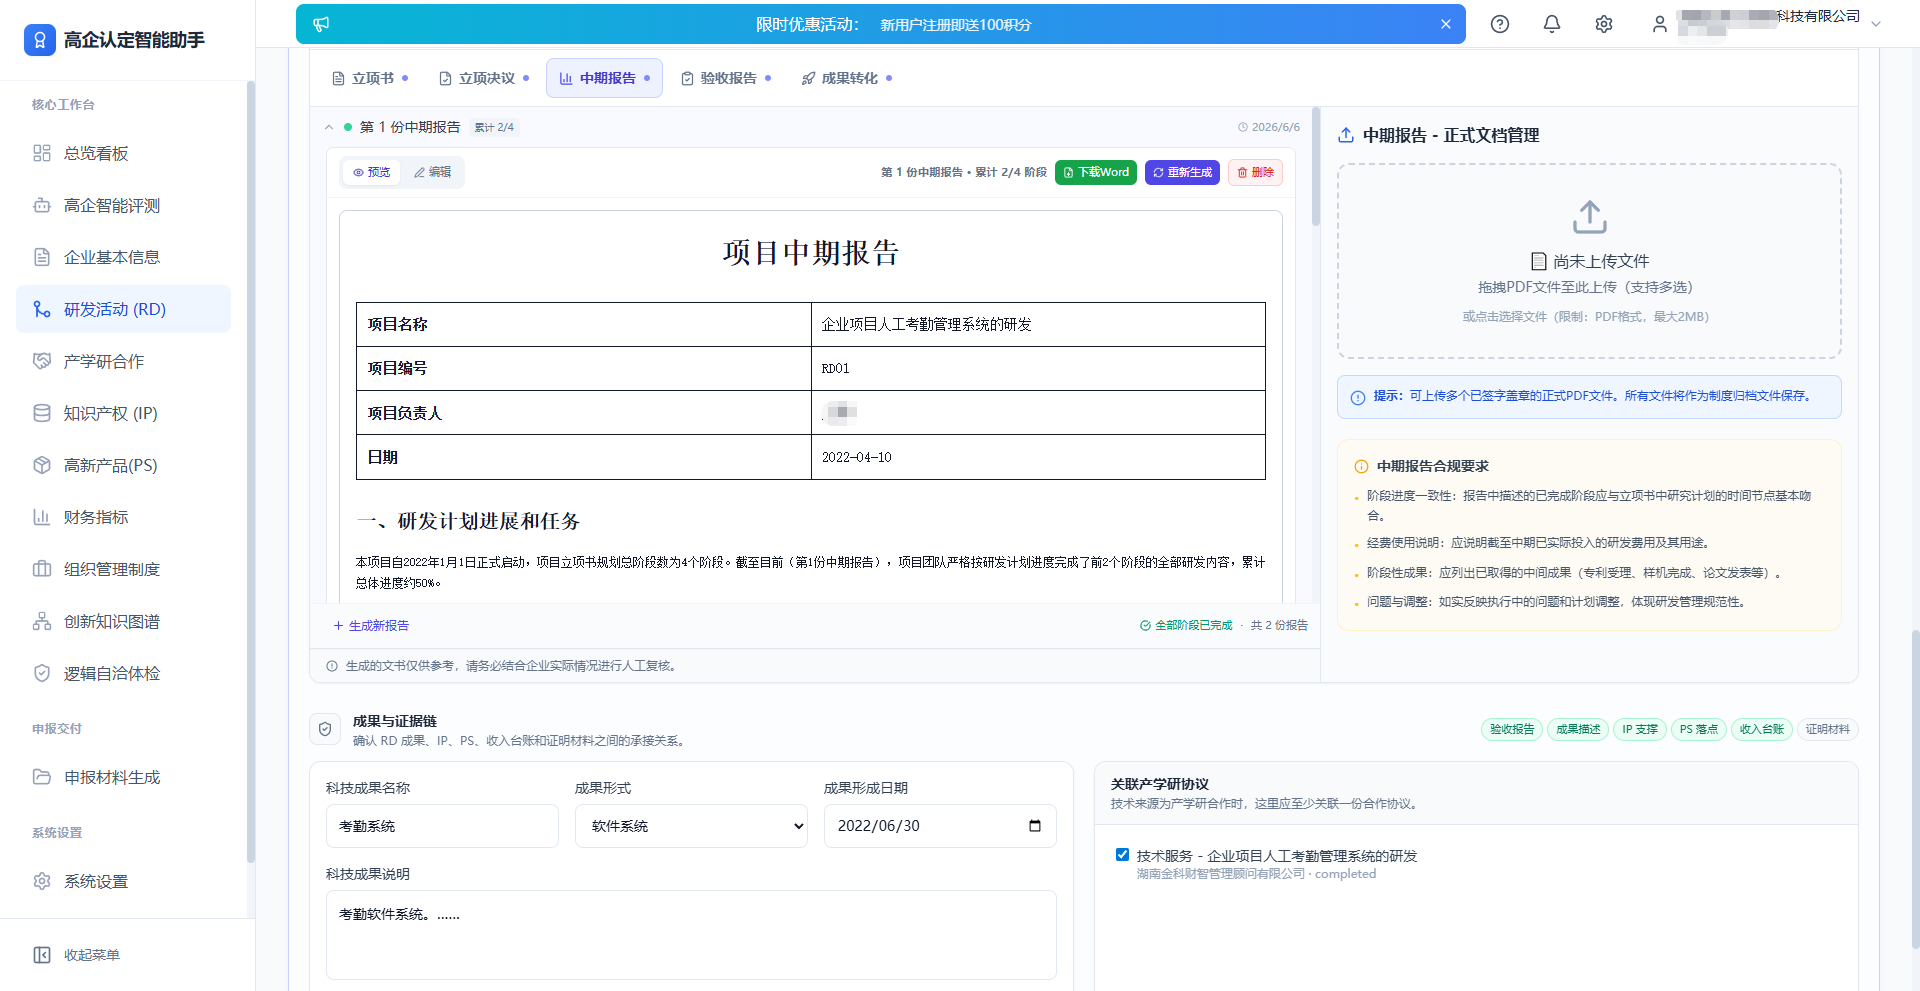Click the IP 支撑 status tag
Viewport: 1920px width, 991px height.
pyautogui.click(x=1639, y=729)
